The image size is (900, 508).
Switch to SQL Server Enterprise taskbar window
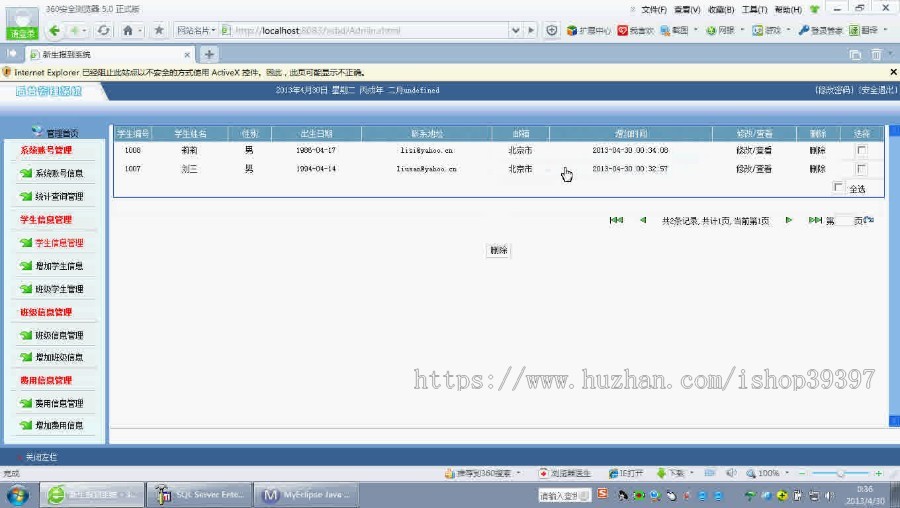(200, 494)
